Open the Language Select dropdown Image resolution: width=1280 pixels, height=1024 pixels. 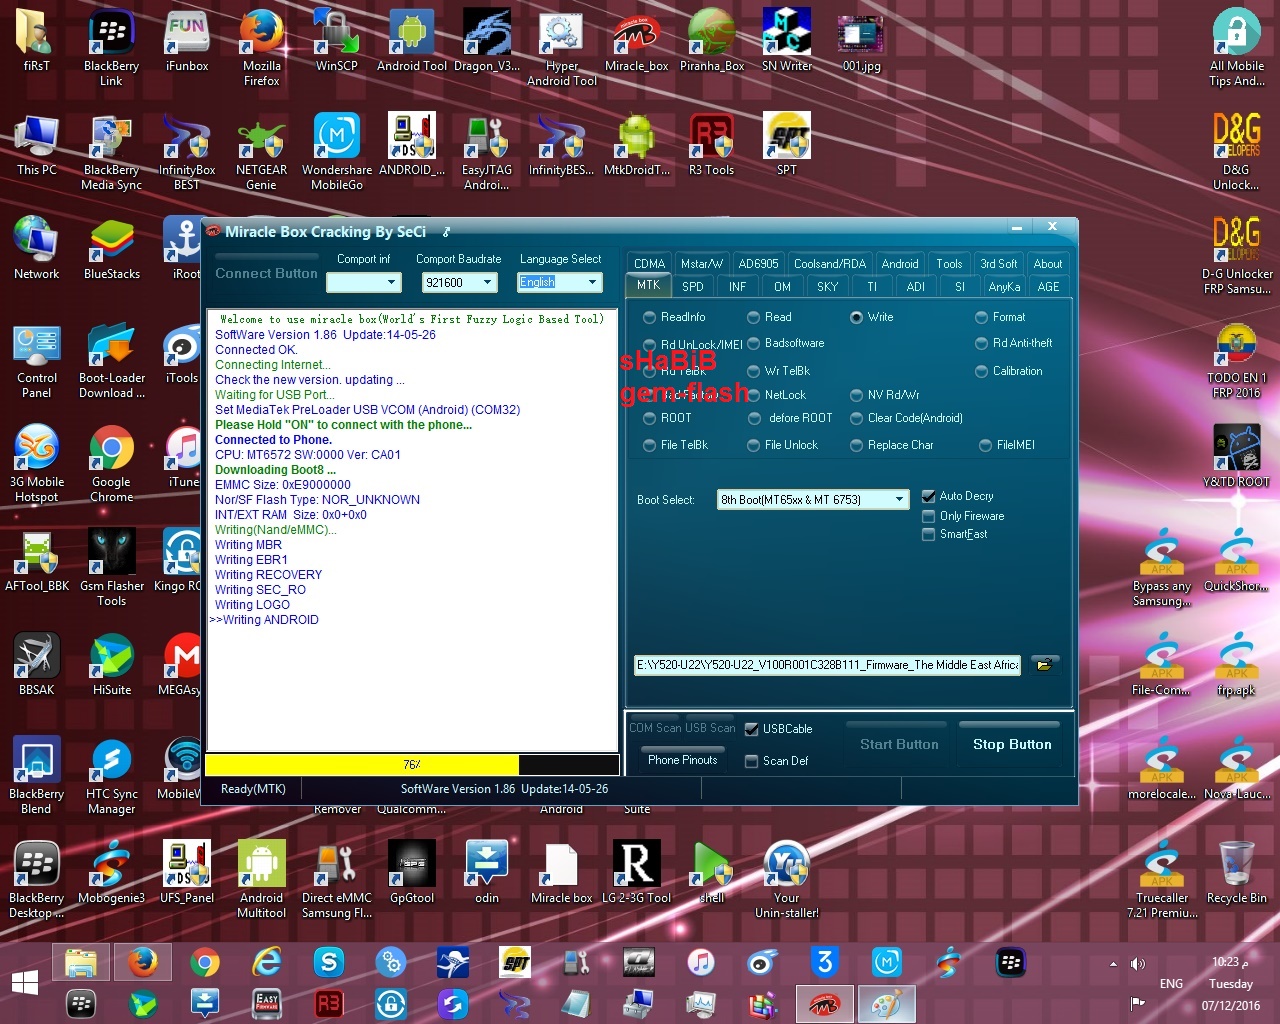(592, 283)
